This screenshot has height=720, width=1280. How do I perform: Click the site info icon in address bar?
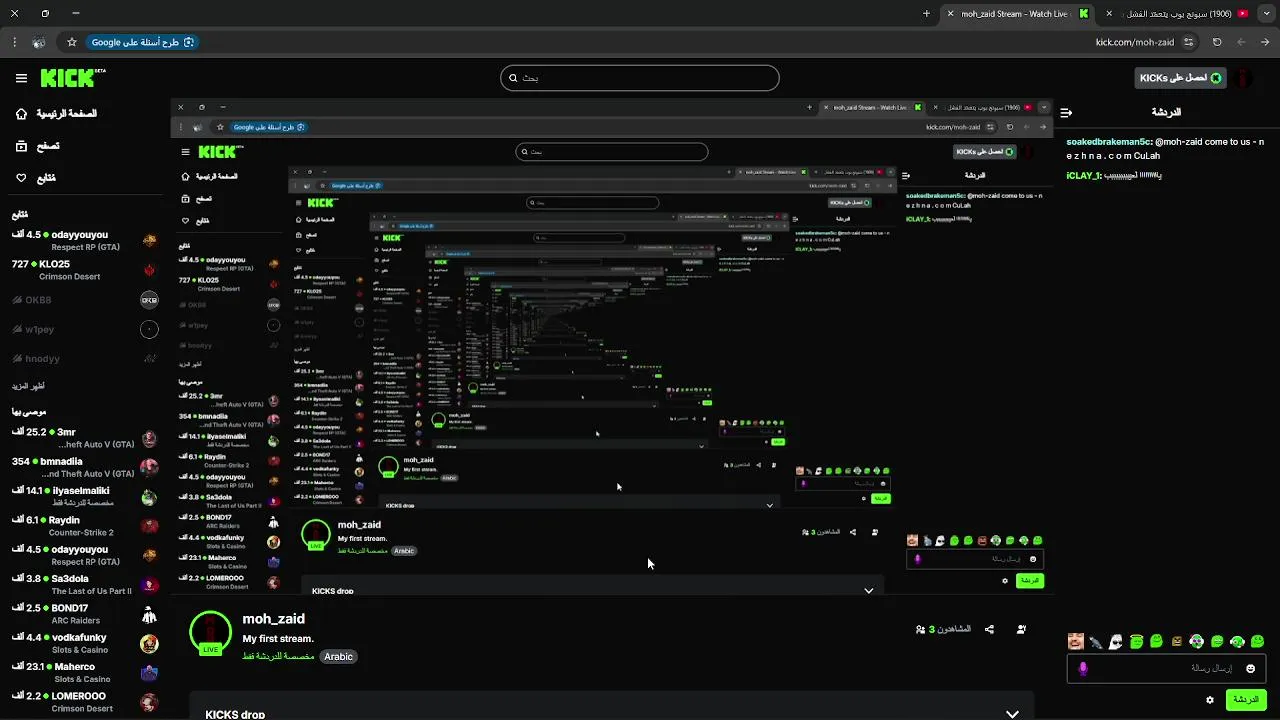[1188, 42]
